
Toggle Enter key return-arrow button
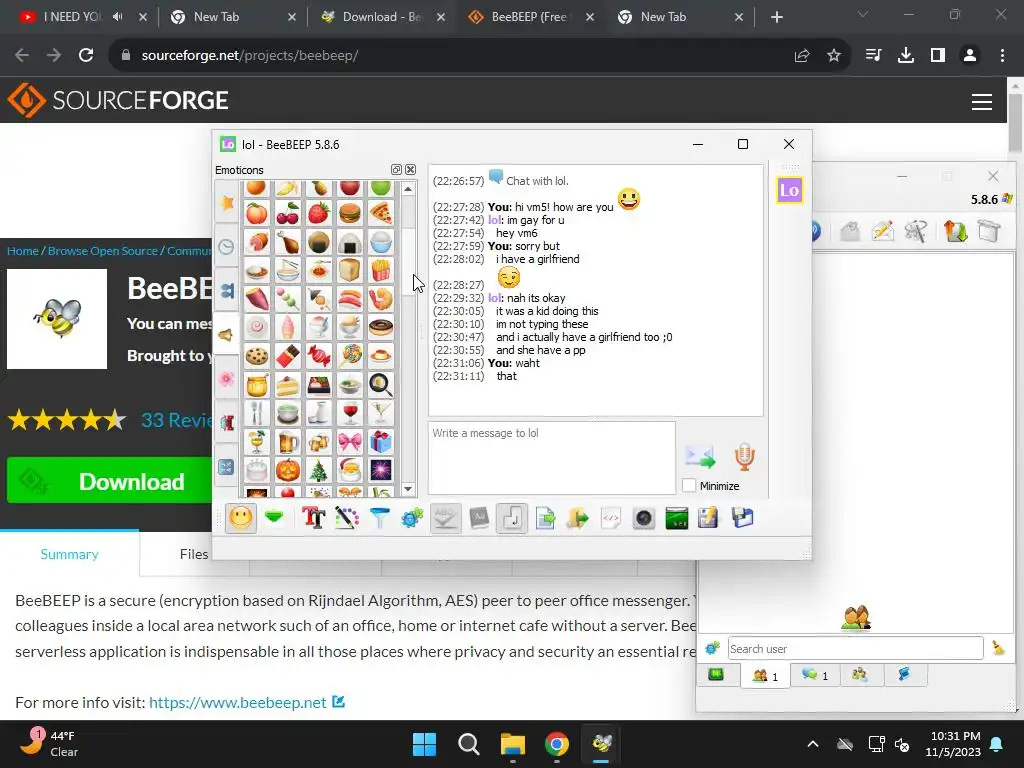point(511,519)
